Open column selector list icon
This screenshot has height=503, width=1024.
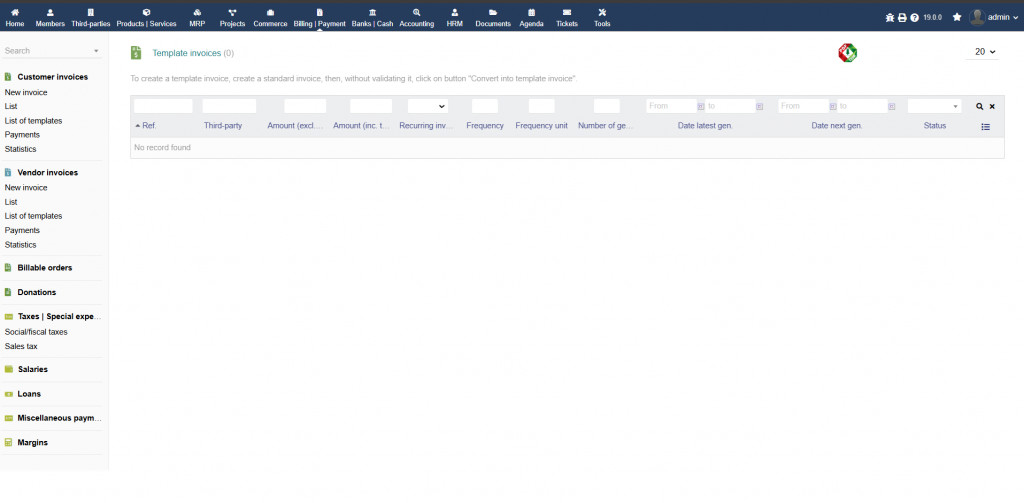click(985, 127)
